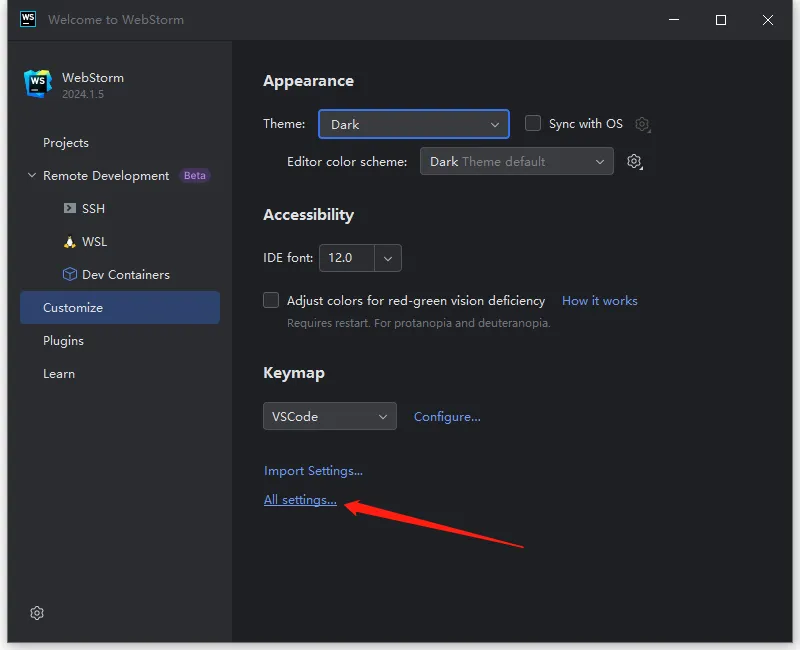Open the Editor color scheme dropdown
800x650 pixels.
[x=516, y=162]
